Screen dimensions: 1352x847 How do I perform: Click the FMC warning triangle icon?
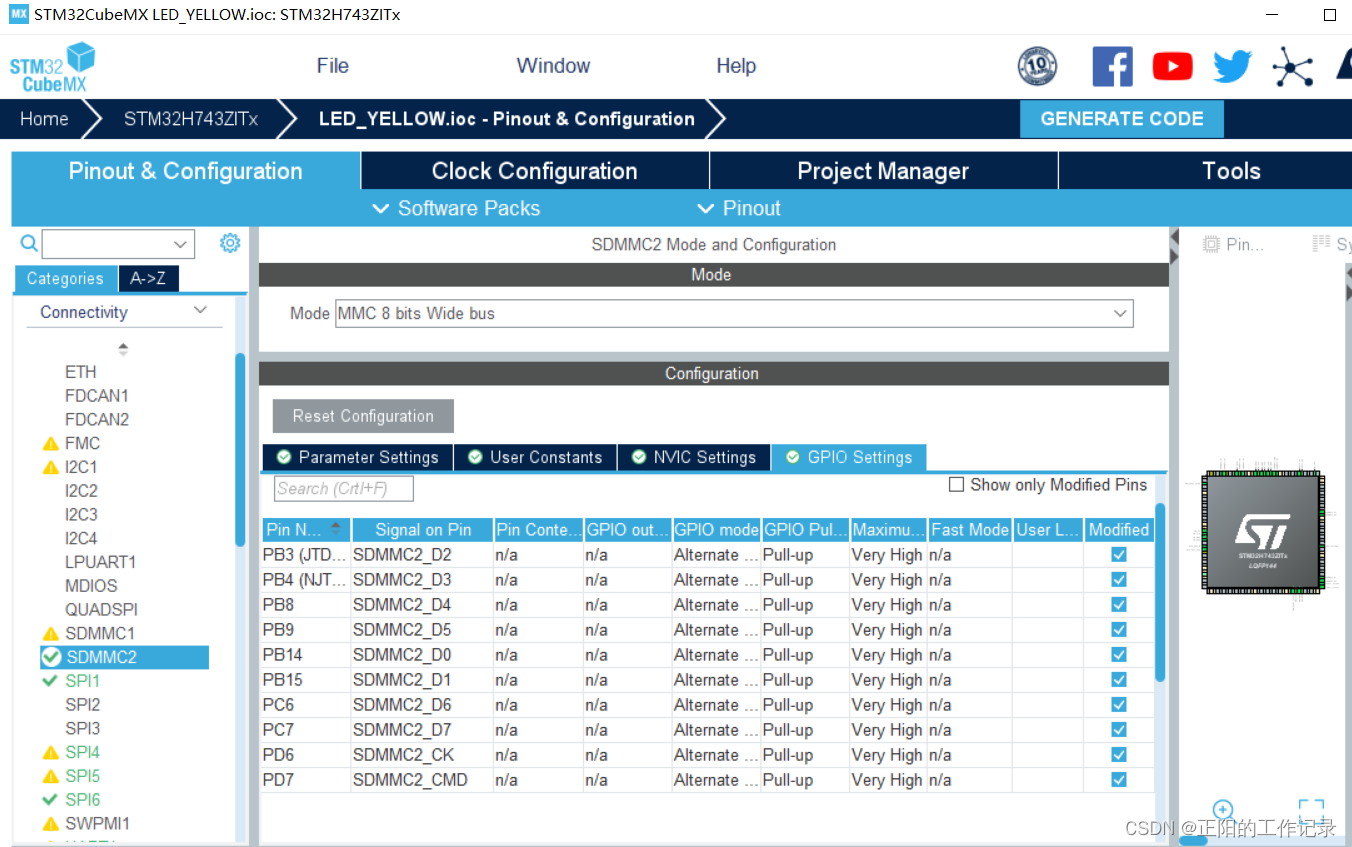[51, 444]
